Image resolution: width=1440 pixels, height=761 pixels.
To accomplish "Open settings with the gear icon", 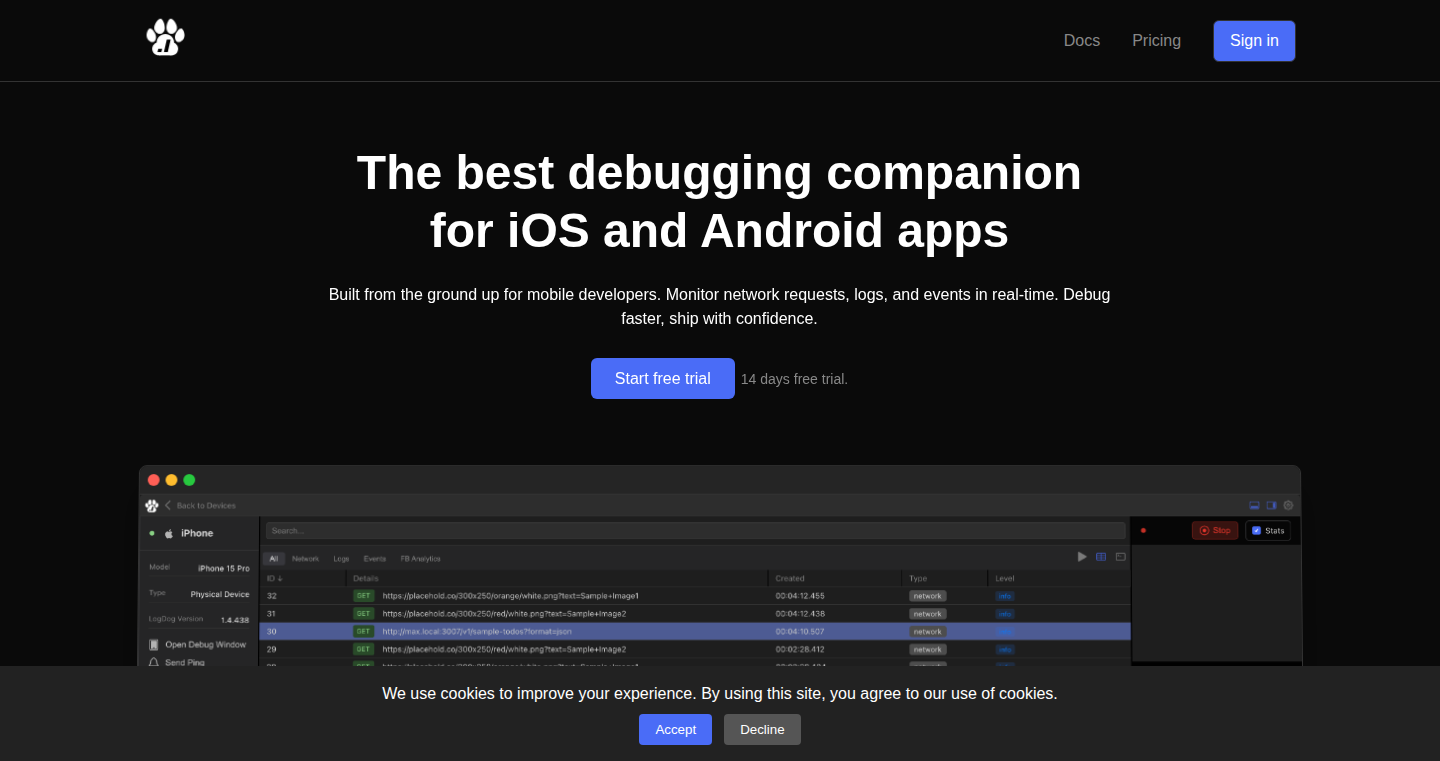I will click(x=1288, y=506).
